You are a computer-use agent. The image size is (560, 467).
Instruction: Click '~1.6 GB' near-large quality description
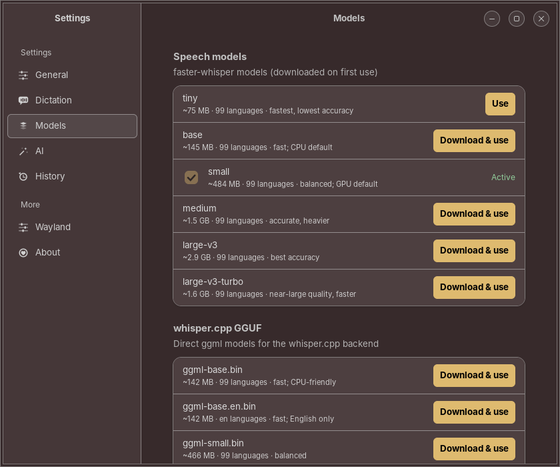pos(269,295)
